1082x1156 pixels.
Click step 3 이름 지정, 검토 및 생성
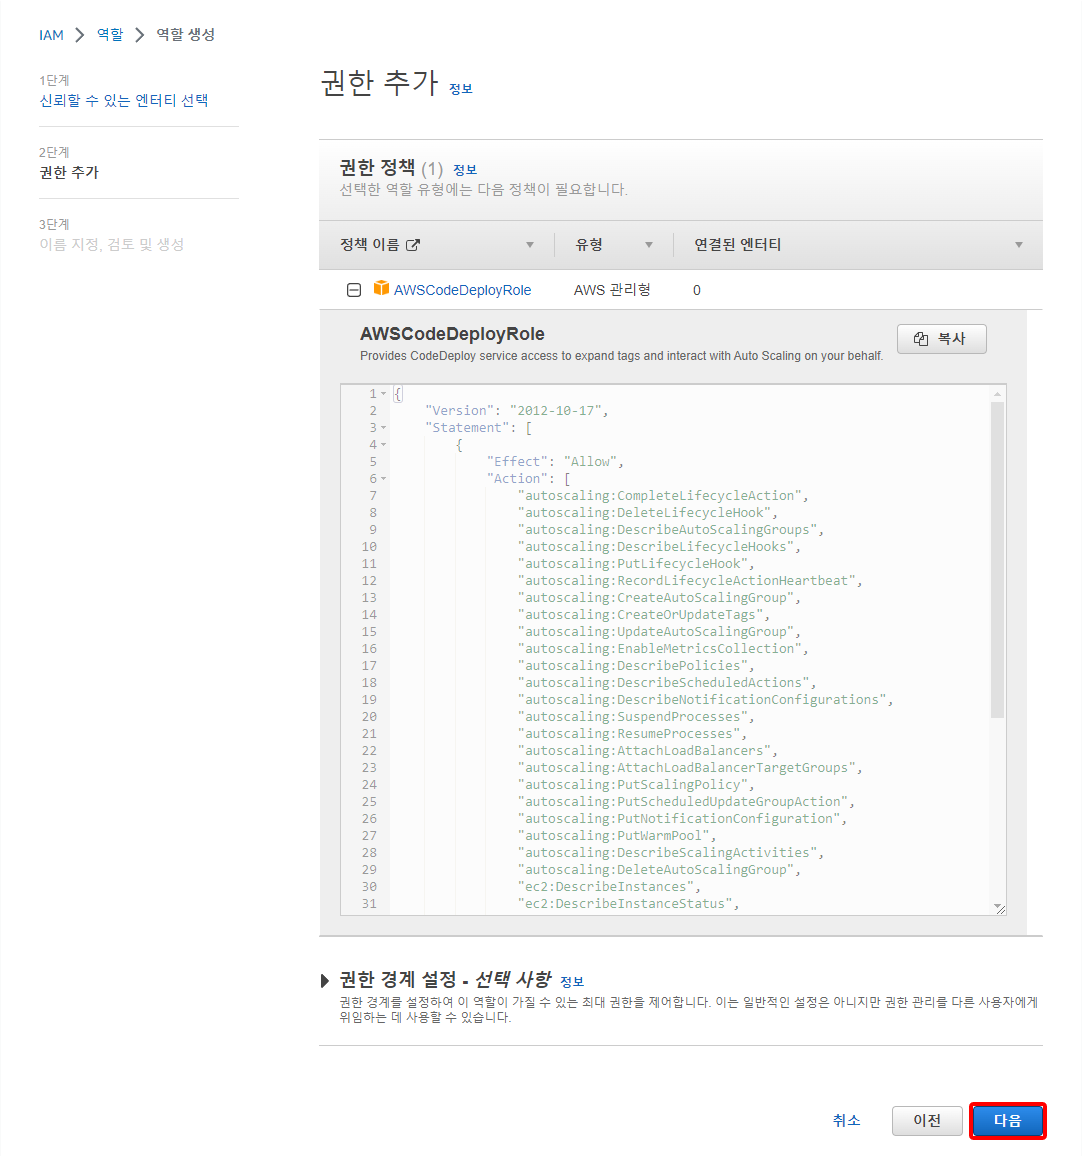[x=111, y=244]
